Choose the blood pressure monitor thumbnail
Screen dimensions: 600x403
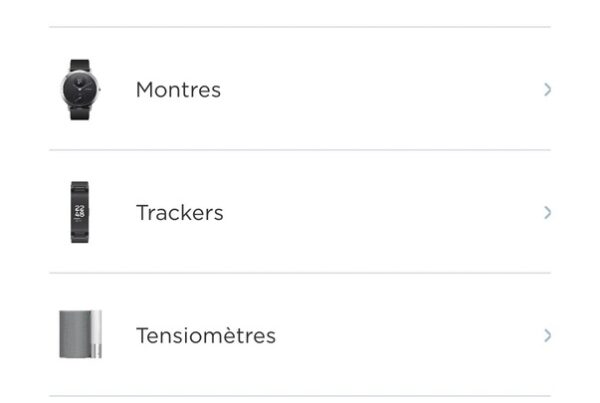tap(80, 334)
